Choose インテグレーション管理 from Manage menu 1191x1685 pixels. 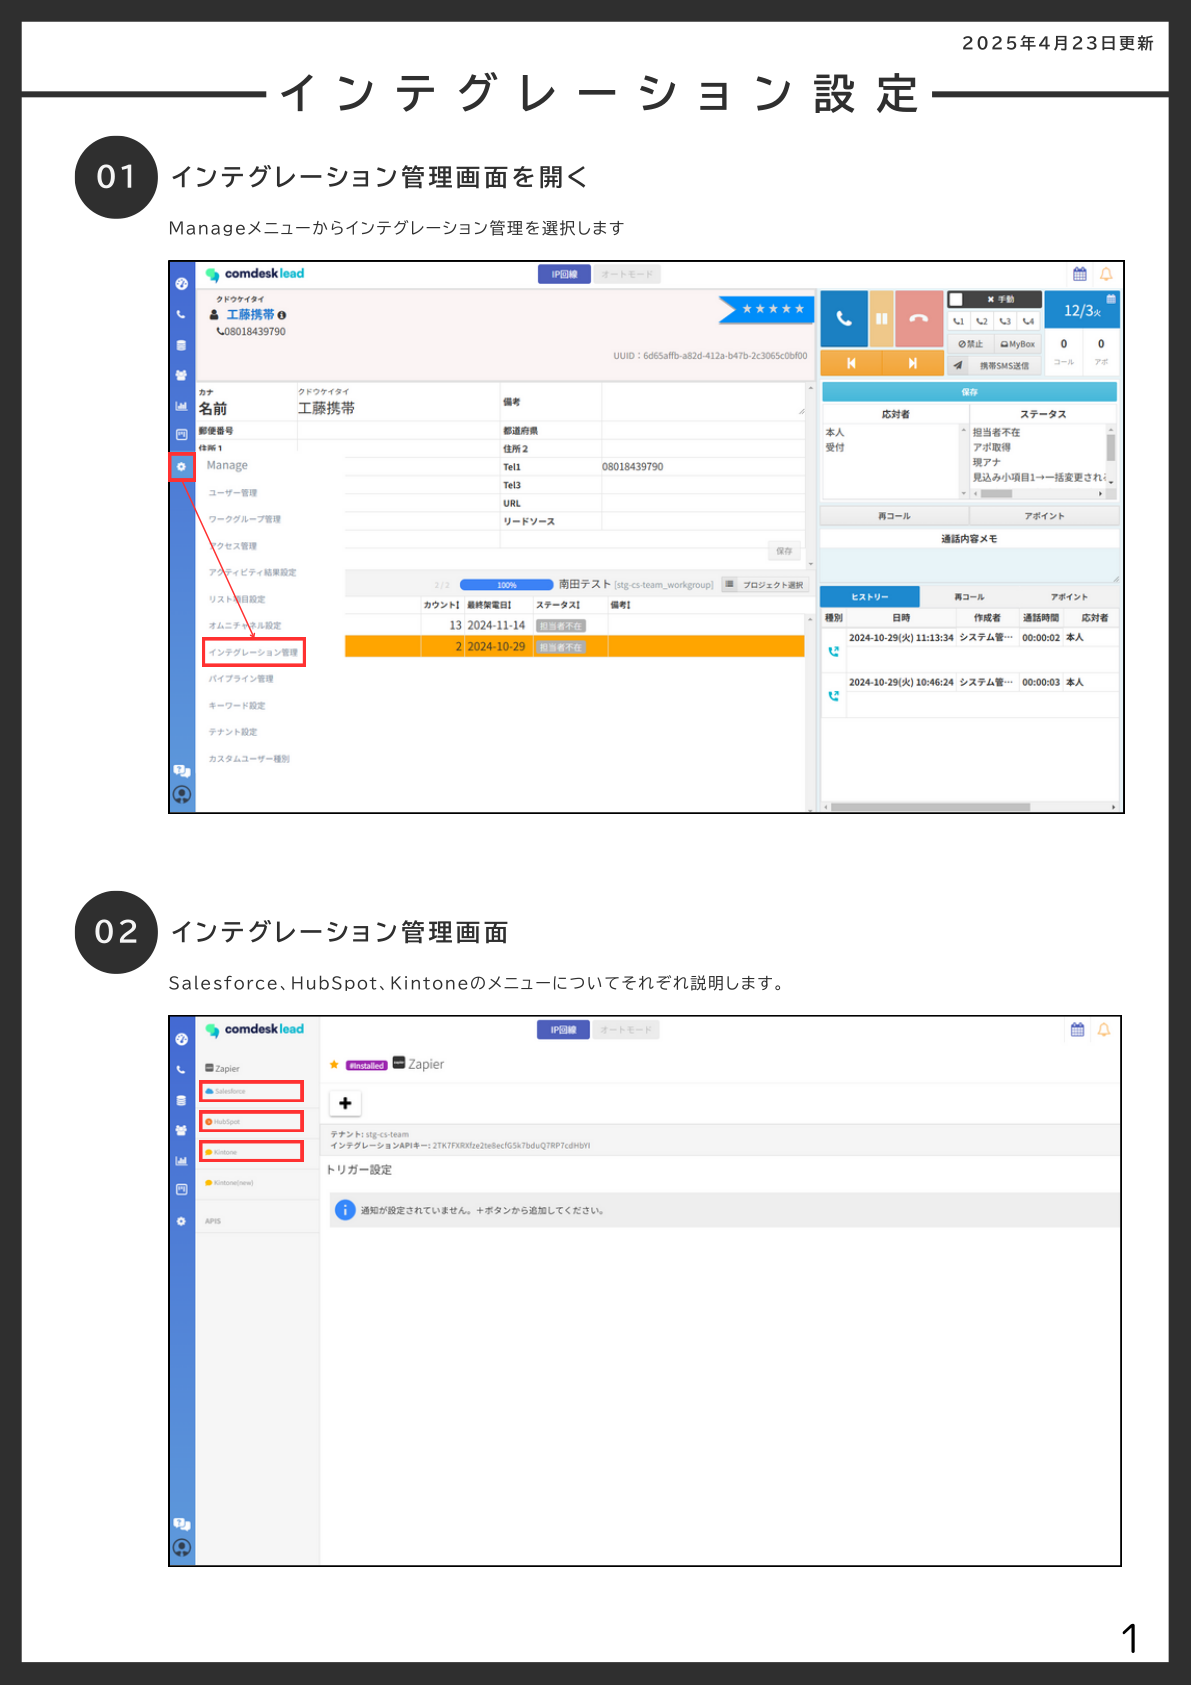tap(253, 652)
